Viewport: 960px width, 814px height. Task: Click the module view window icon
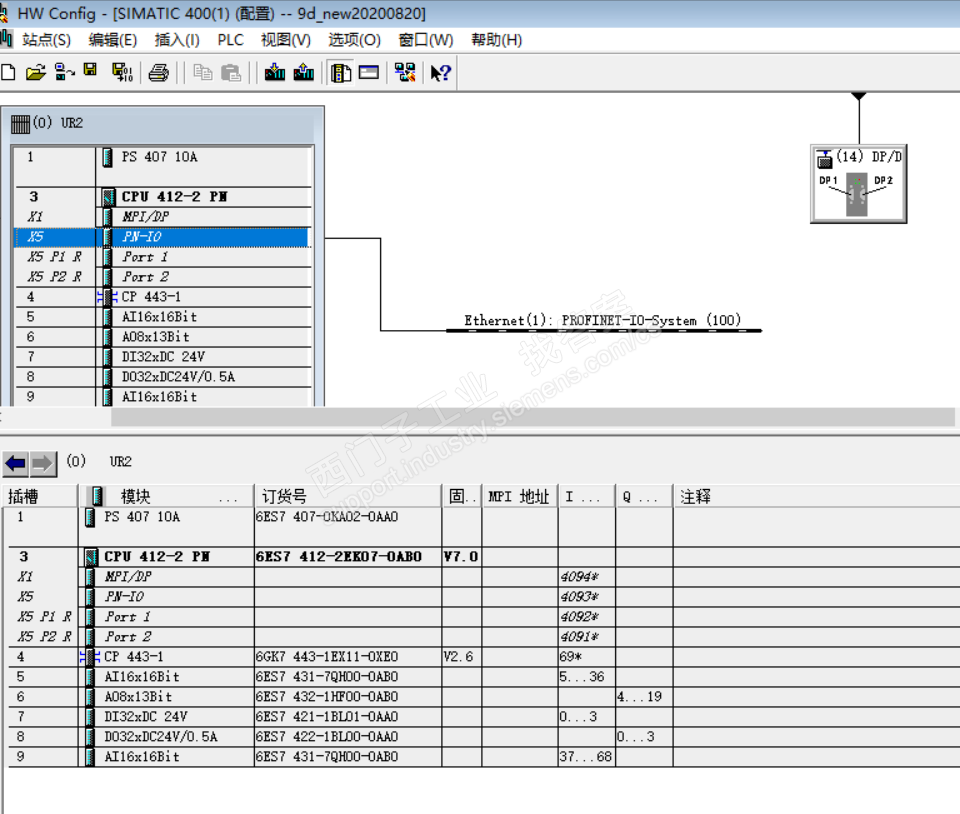pyautogui.click(x=369, y=72)
